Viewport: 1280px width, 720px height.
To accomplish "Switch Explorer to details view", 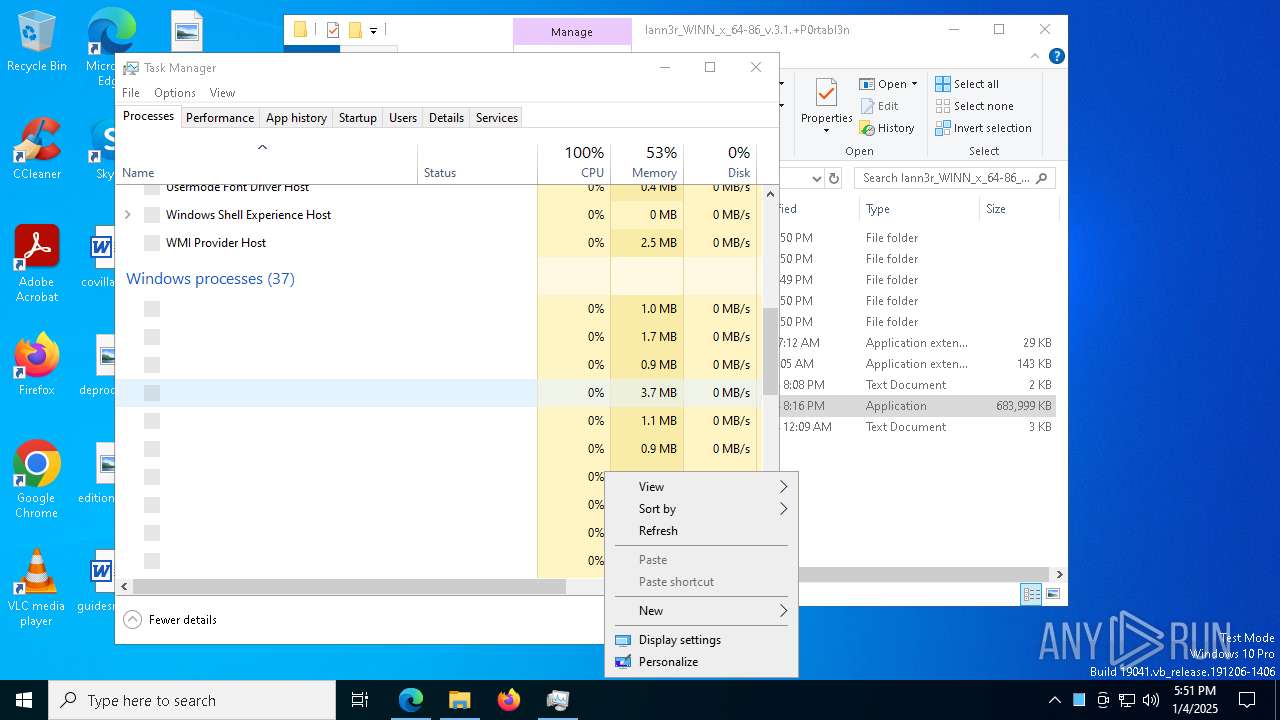I will point(1031,594).
